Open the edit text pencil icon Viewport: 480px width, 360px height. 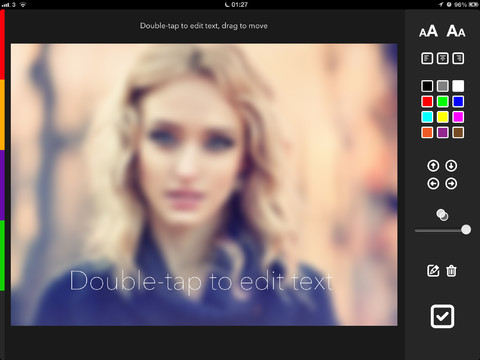(433, 271)
